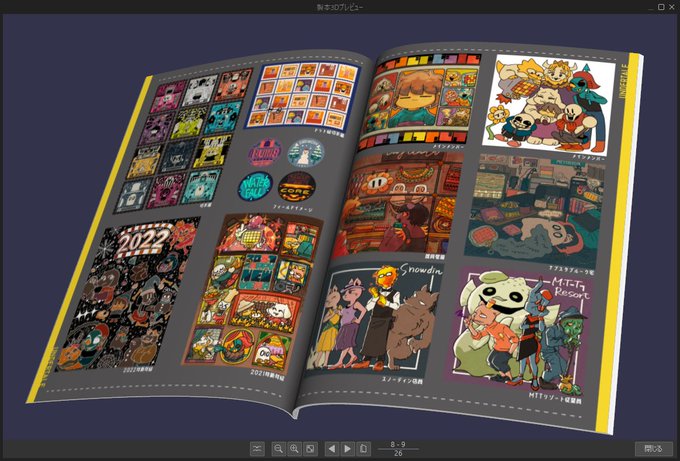Image resolution: width=680 pixels, height=461 pixels.
Task: Click the zoom out magnifier icon
Action: 278,448
